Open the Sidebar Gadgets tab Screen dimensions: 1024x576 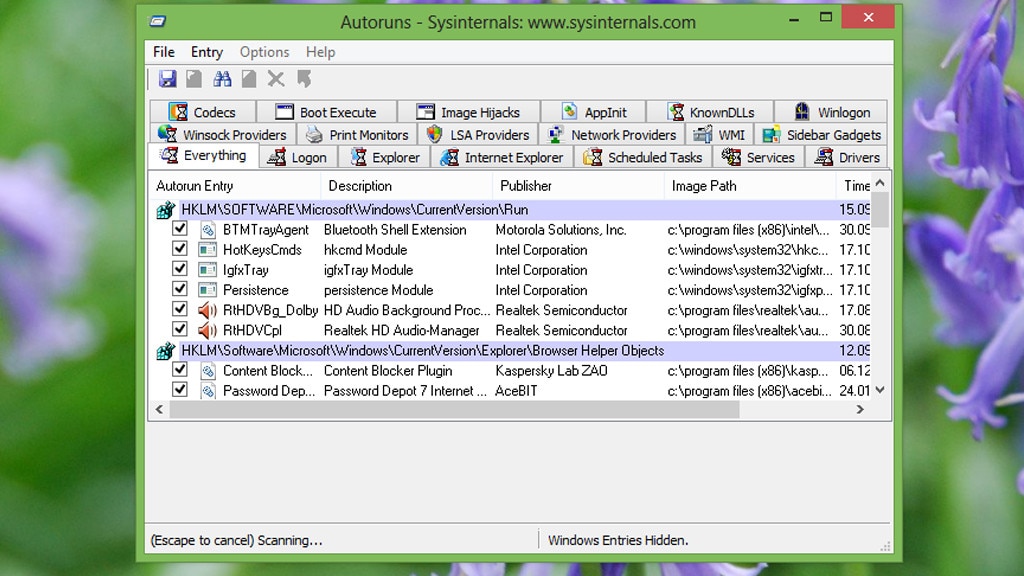(821, 135)
